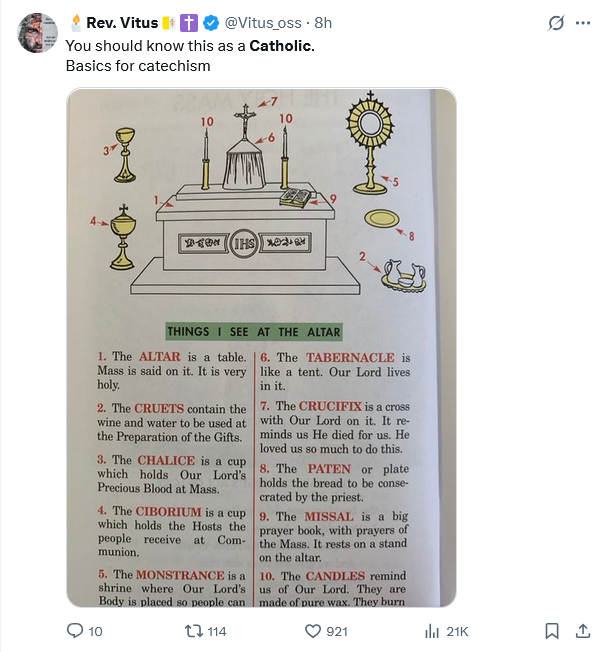Click the candle emoji before the name
Viewport: 608px width, 652px height.
(75, 22)
